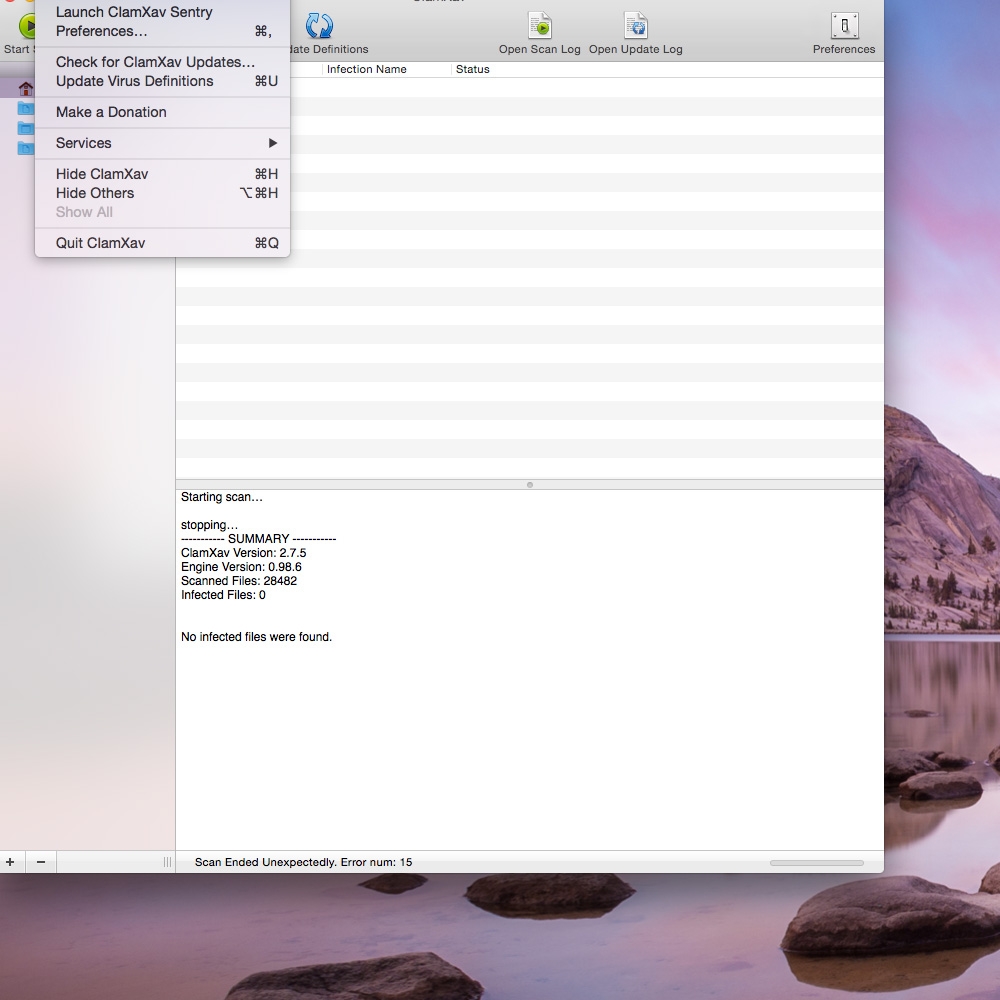The height and width of the screenshot is (1000, 1000).
Task: Click the green Start Scan toolbar icon
Action: [x=27, y=26]
